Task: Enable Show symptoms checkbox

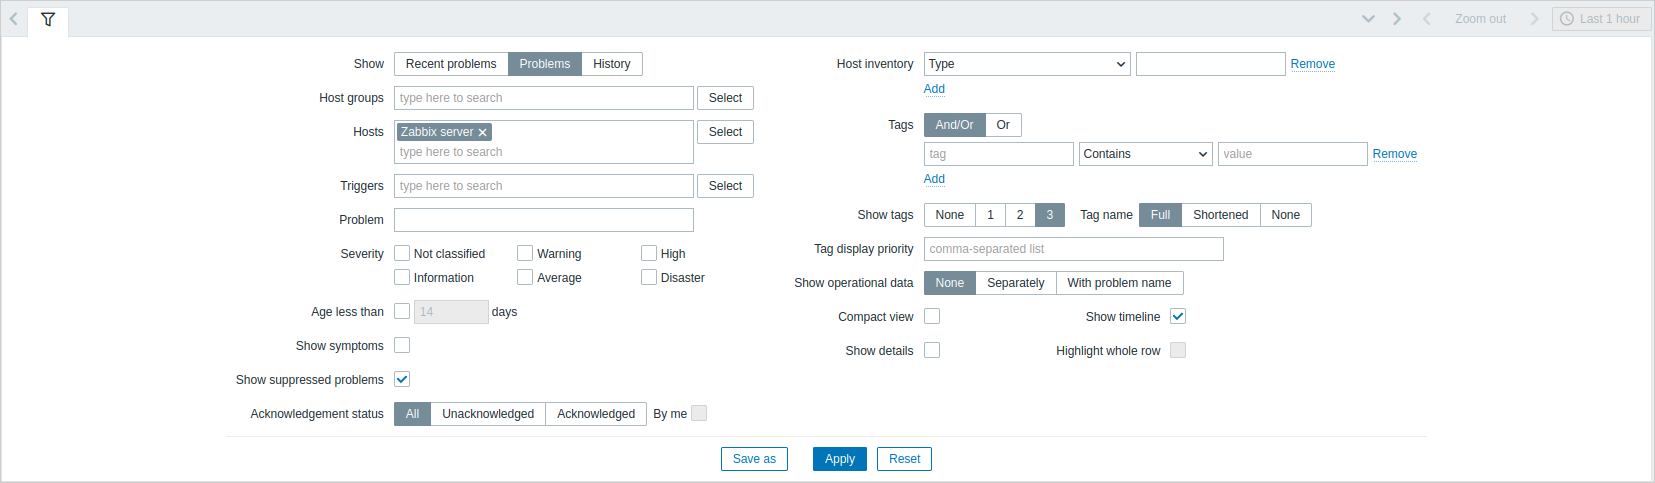Action: click(x=402, y=345)
